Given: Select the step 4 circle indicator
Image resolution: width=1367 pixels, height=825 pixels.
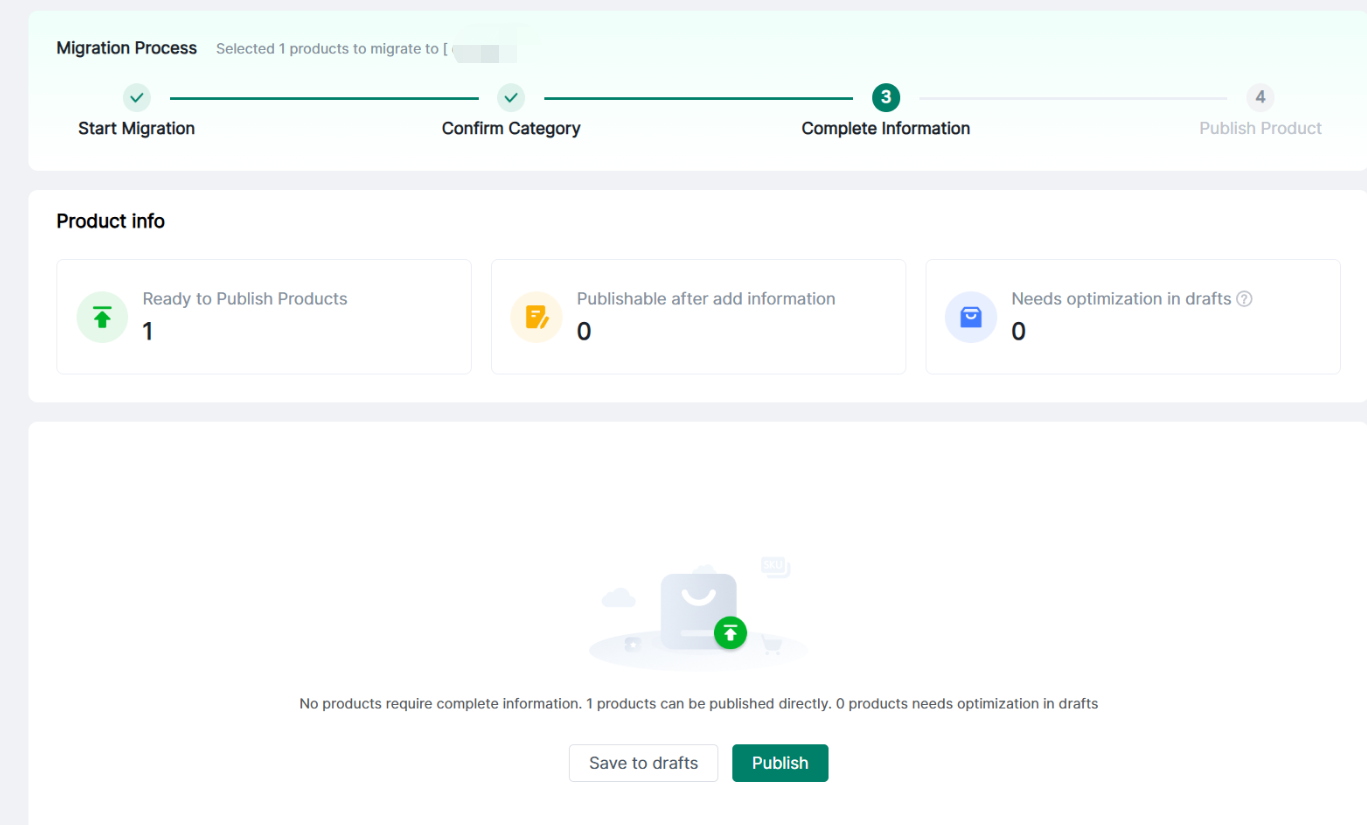Looking at the screenshot, I should 1260,98.
